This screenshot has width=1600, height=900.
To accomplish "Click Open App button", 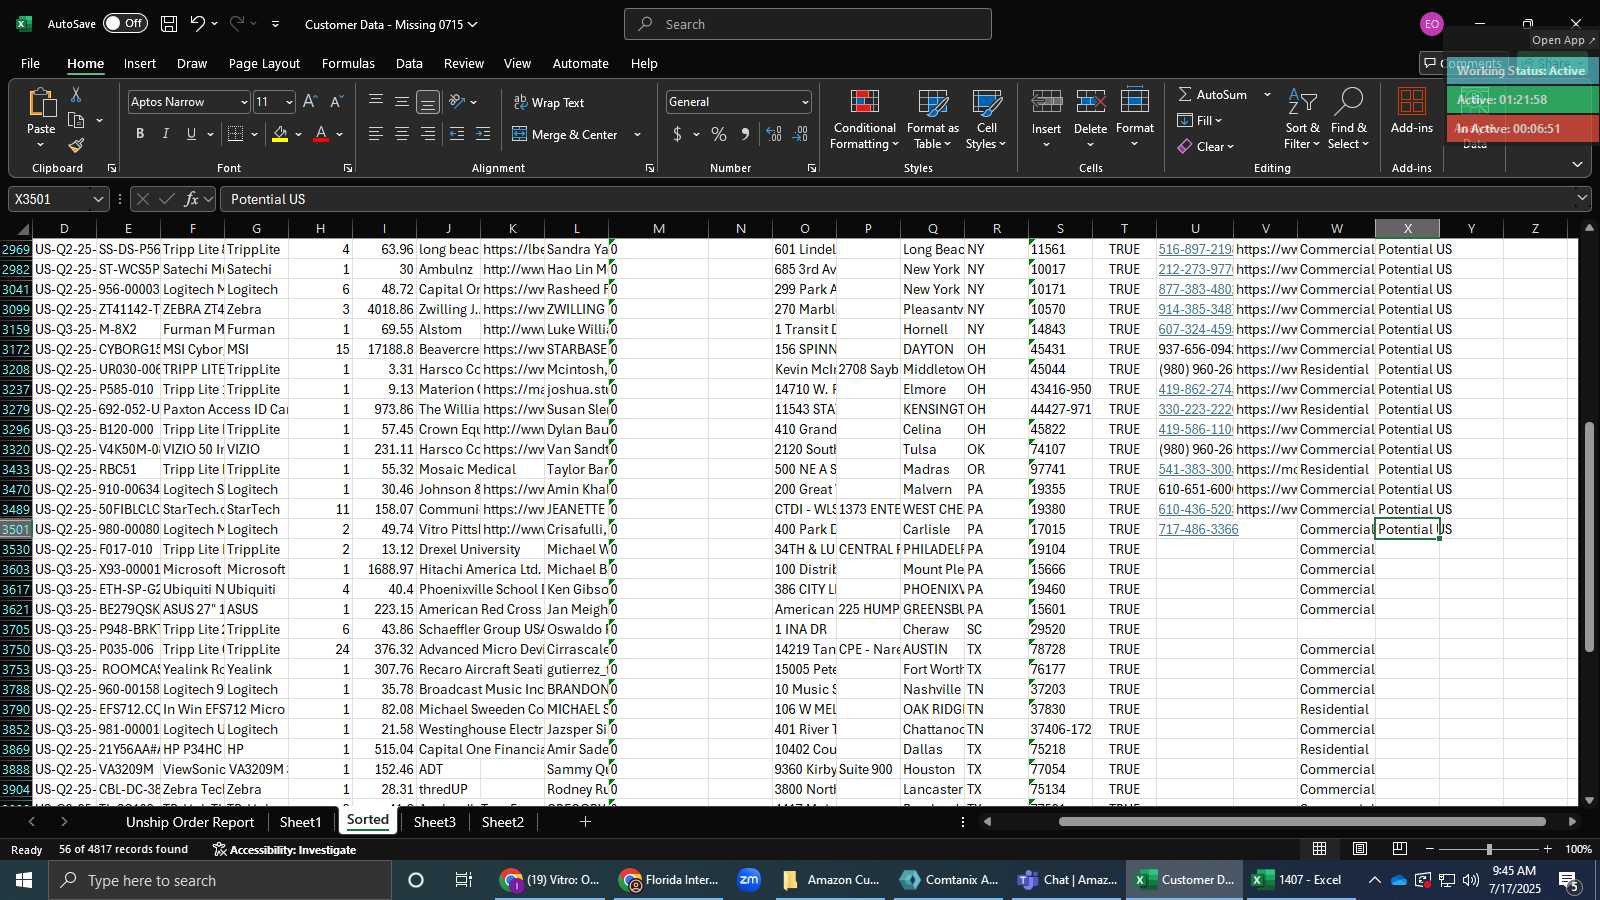I will click(1564, 40).
